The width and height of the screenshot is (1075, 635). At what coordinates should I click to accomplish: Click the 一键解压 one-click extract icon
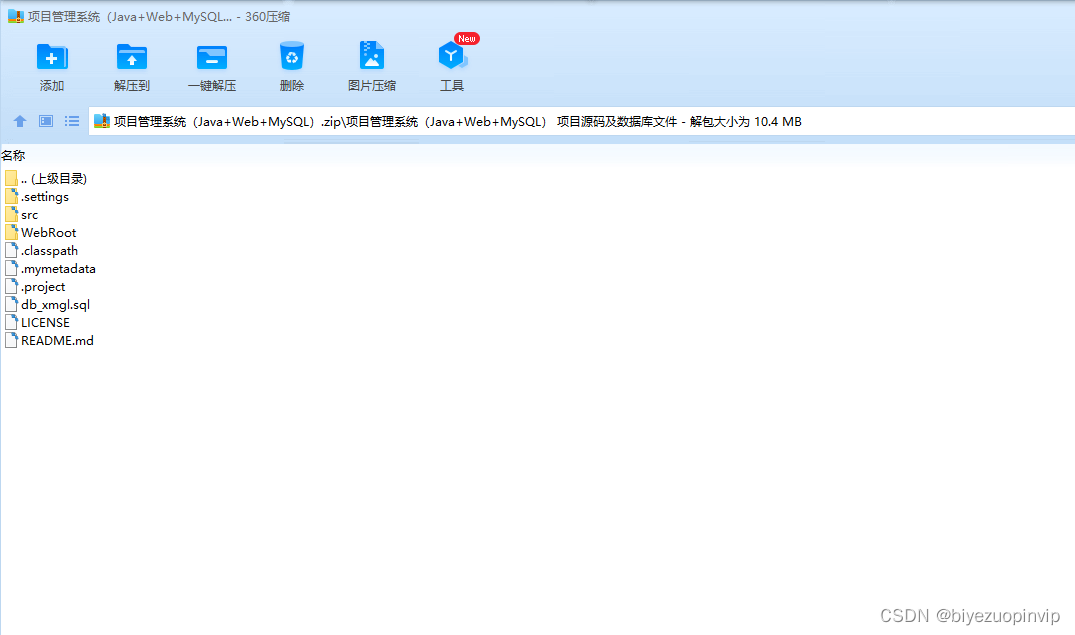(x=211, y=63)
